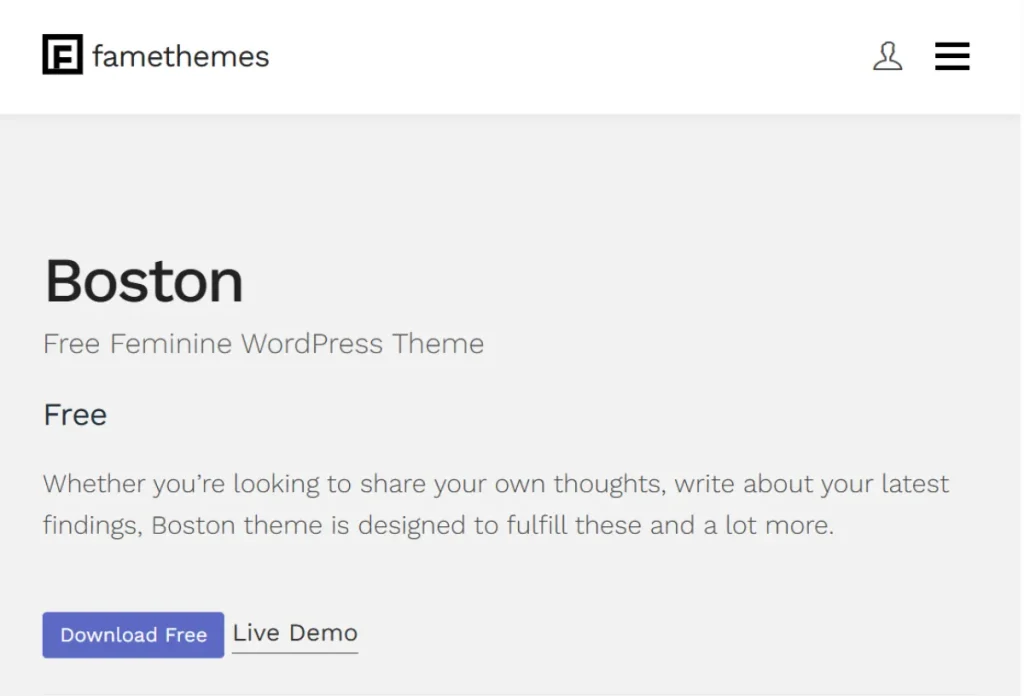Click the description line starting with findings
The height and width of the screenshot is (696, 1024).
point(437,525)
